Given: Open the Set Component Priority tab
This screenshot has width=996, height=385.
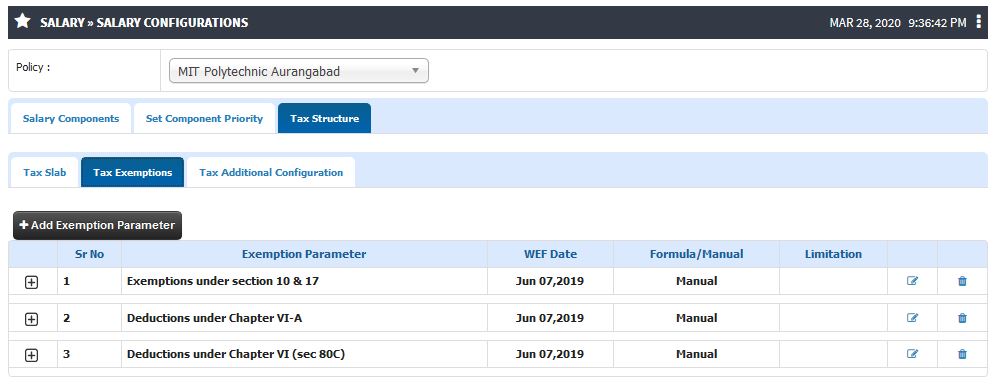Looking at the screenshot, I should click(204, 119).
